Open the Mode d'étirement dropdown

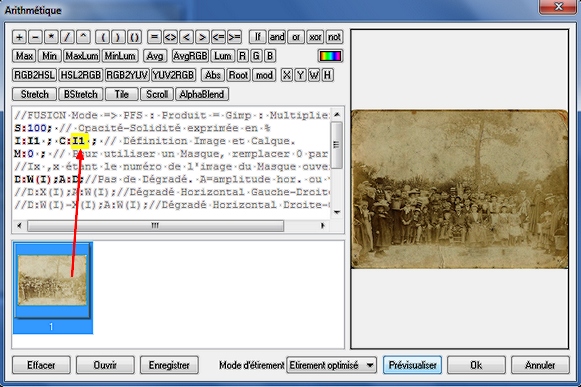pos(332,365)
